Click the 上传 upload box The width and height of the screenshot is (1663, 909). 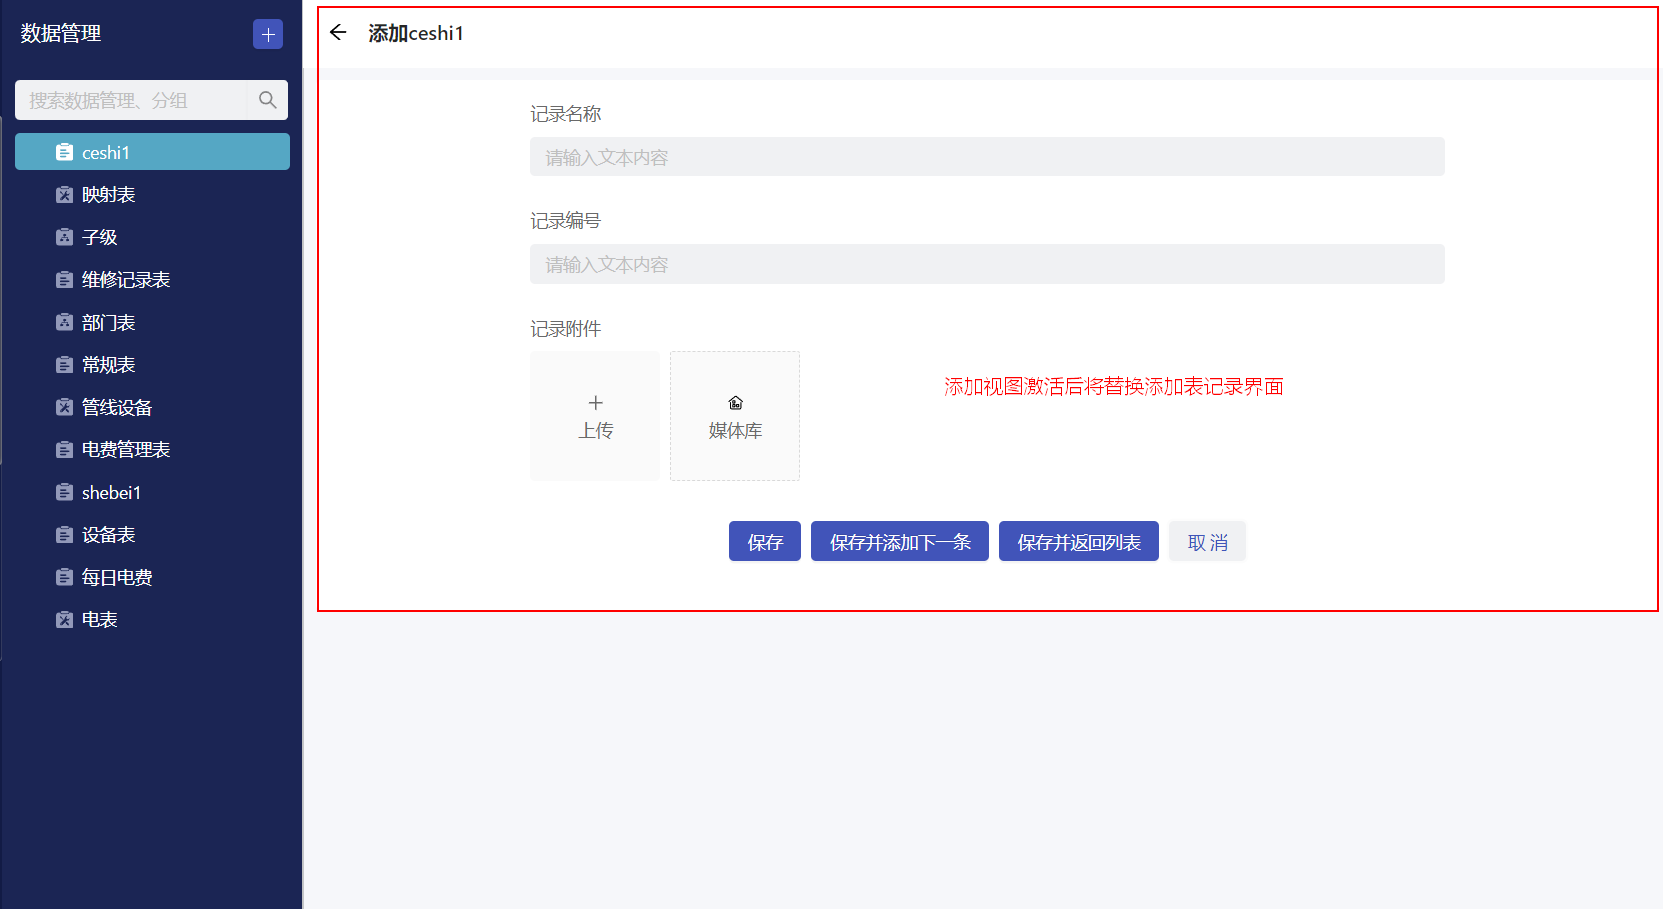click(595, 416)
